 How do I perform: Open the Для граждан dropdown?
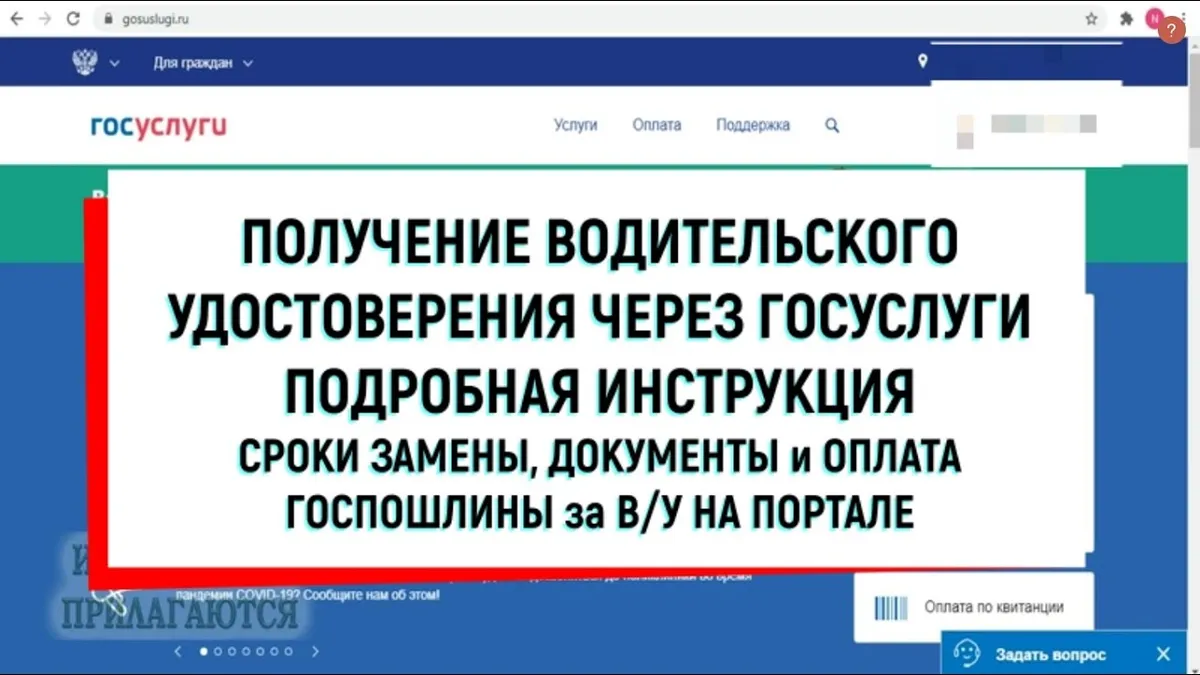203,63
